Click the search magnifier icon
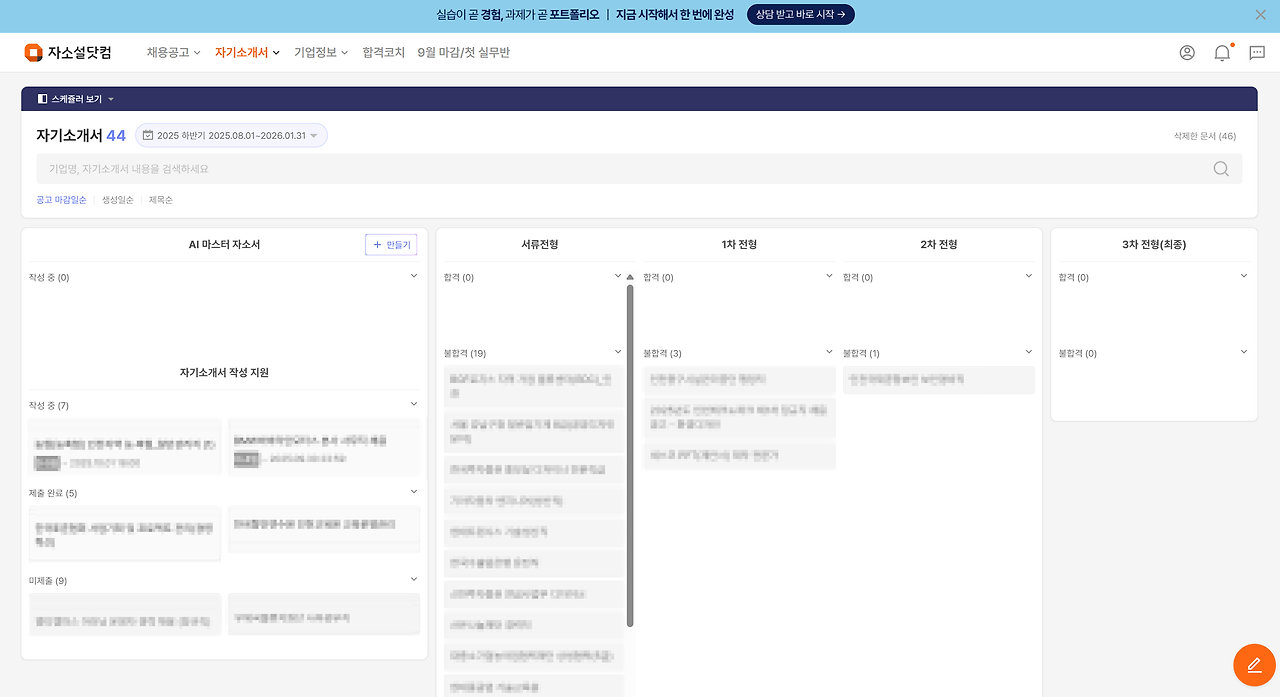The width and height of the screenshot is (1280, 697). (x=1221, y=168)
